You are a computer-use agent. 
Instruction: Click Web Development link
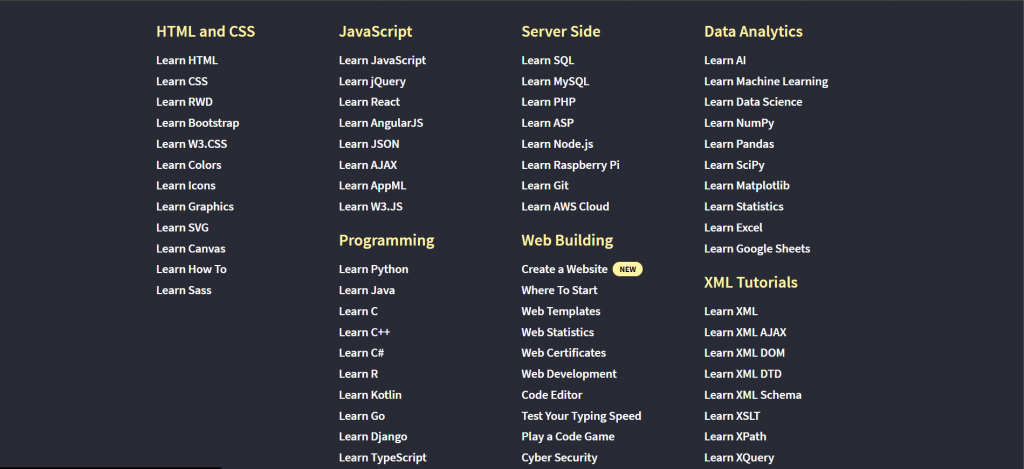click(569, 374)
